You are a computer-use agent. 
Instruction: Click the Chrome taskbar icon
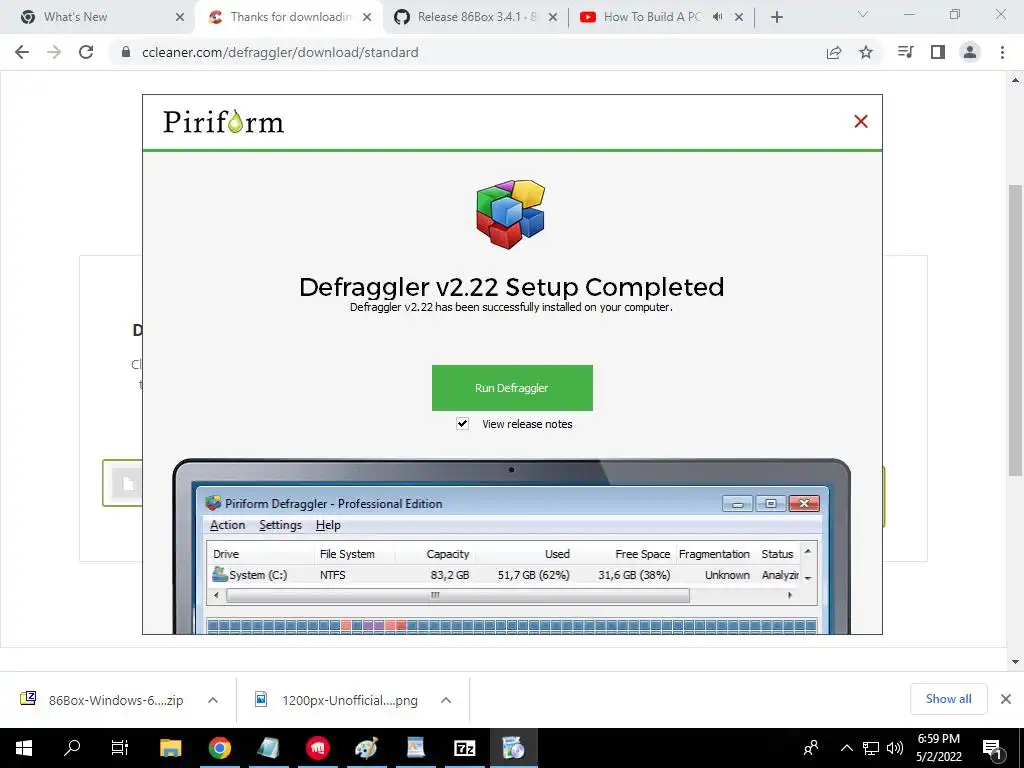(219, 748)
